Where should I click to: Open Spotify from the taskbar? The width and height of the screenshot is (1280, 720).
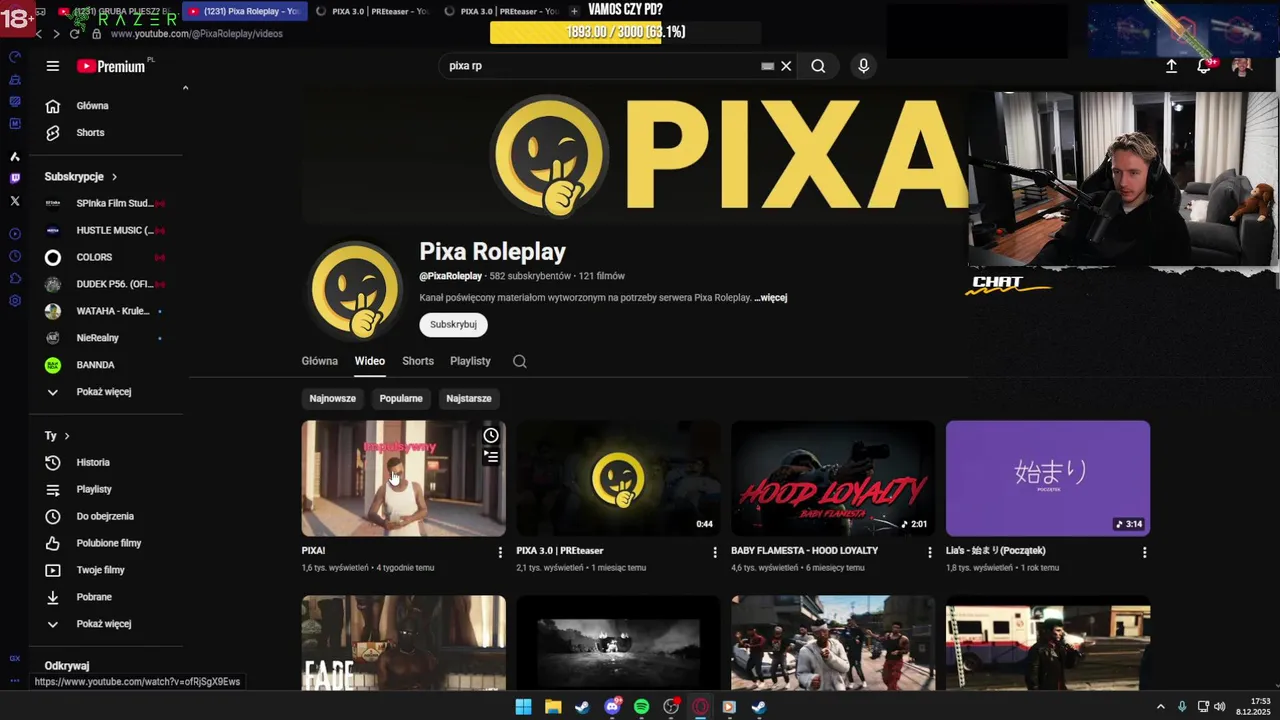coord(641,707)
